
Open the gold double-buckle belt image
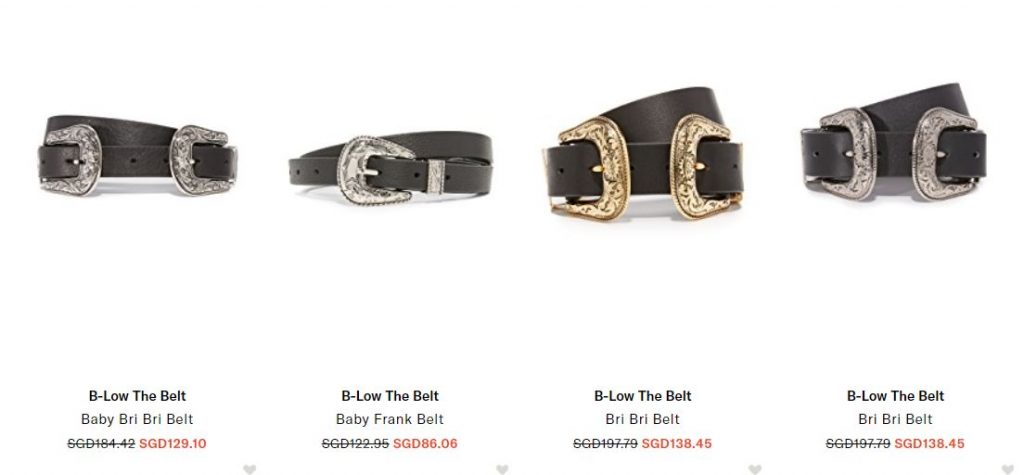pos(643,154)
